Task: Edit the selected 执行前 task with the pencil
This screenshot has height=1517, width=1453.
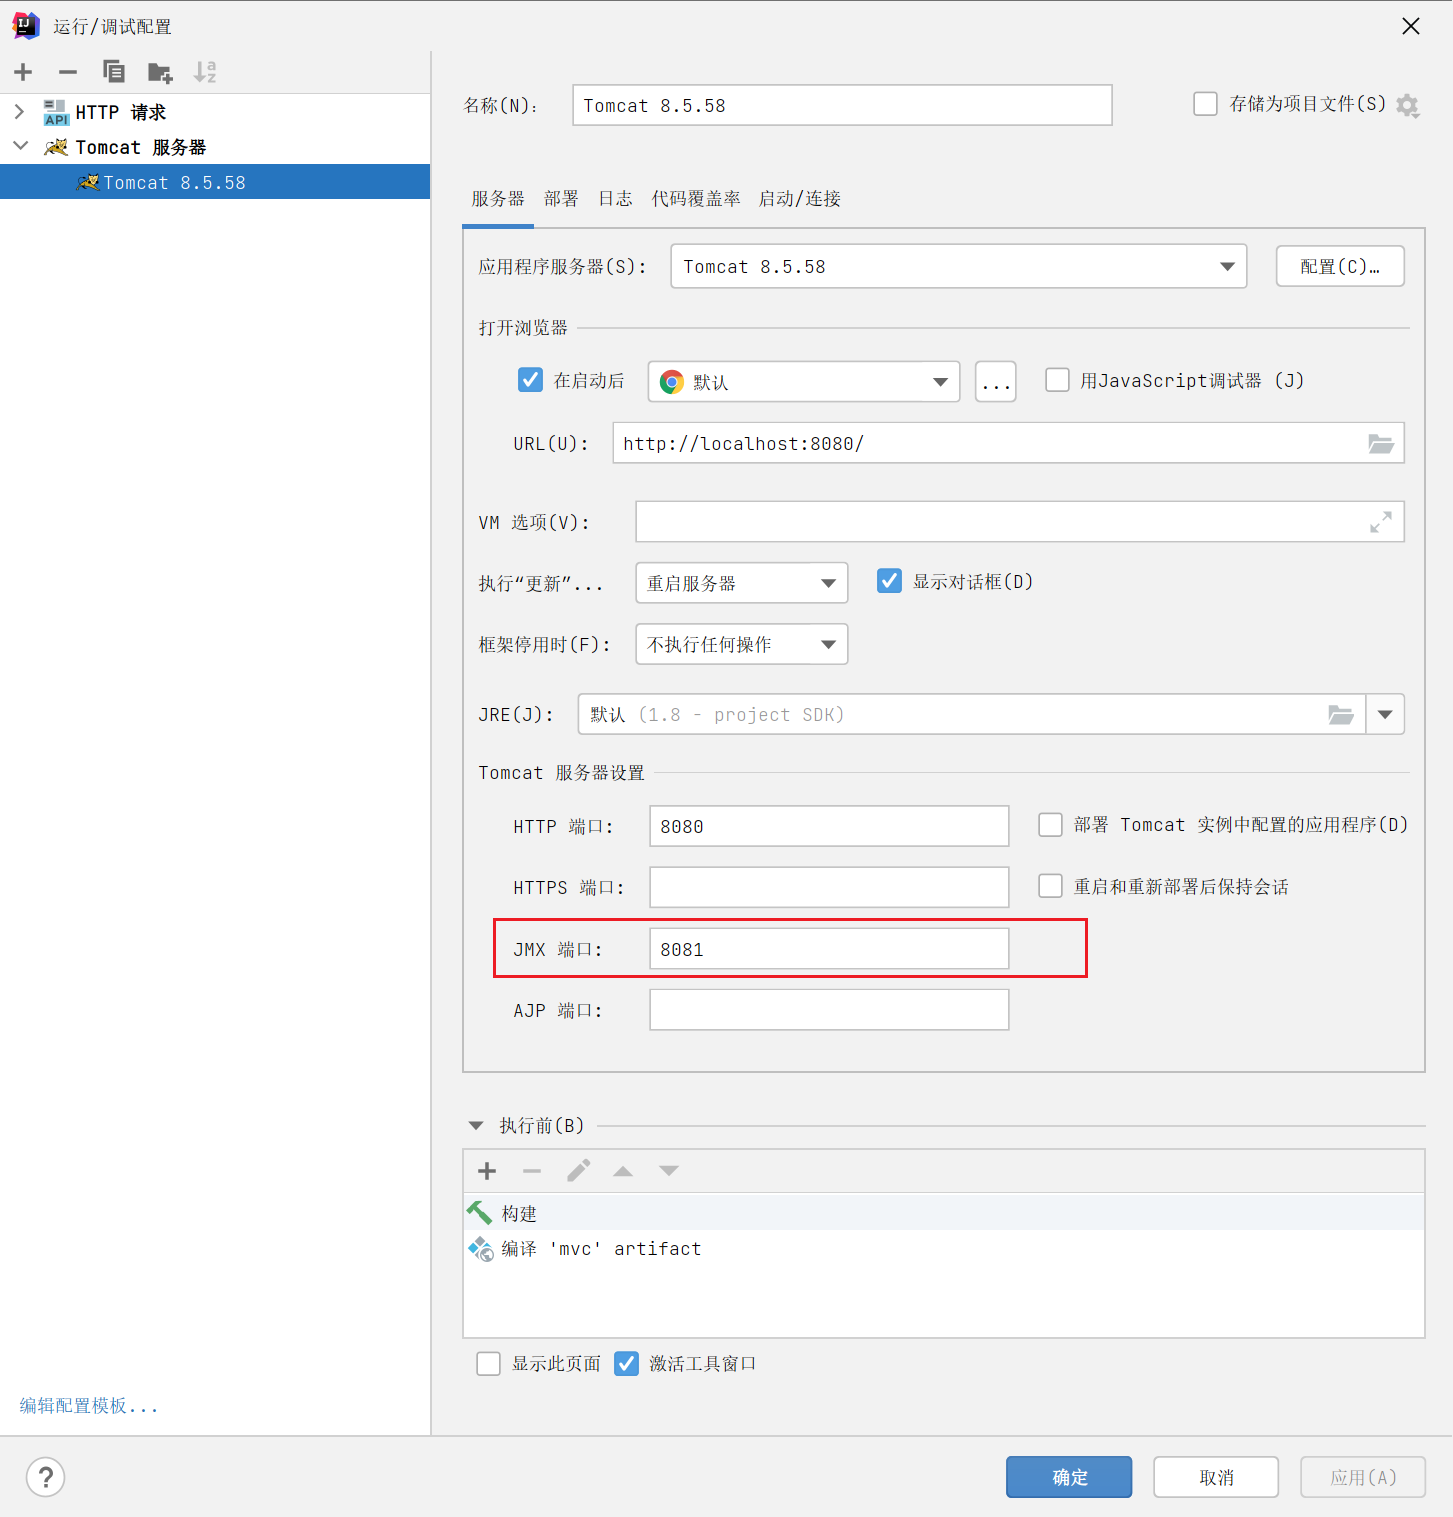Action: point(578,1171)
